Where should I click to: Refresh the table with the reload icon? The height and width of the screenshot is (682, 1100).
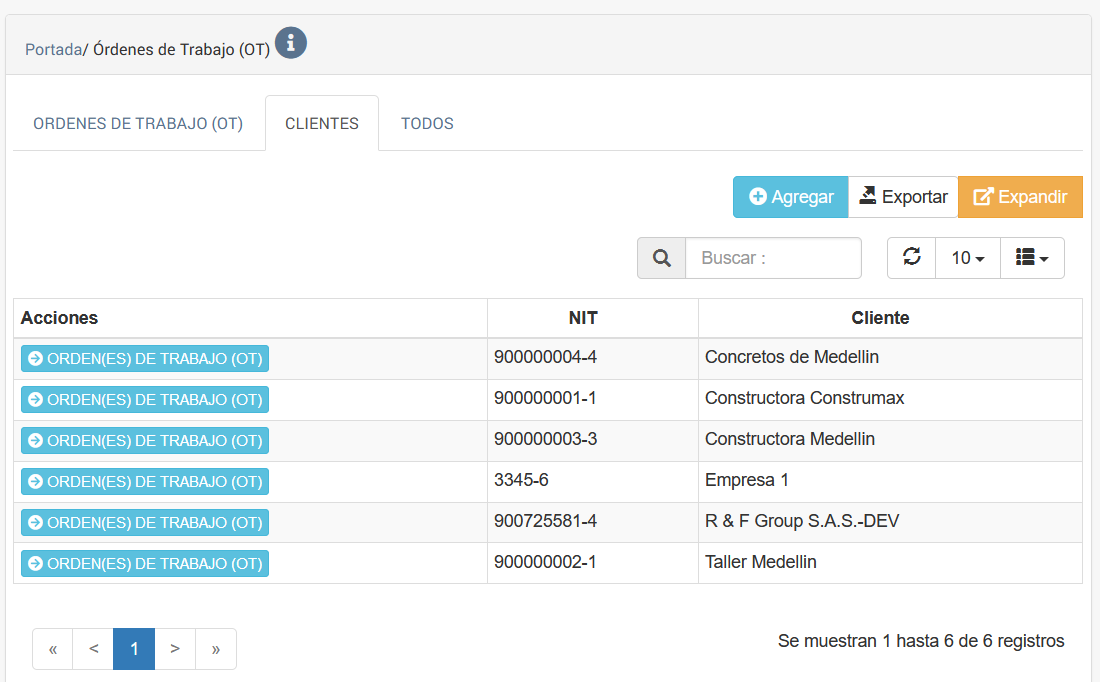click(x=911, y=257)
